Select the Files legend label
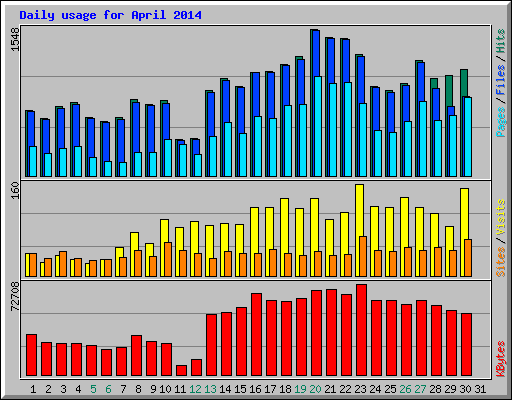 tap(501, 79)
